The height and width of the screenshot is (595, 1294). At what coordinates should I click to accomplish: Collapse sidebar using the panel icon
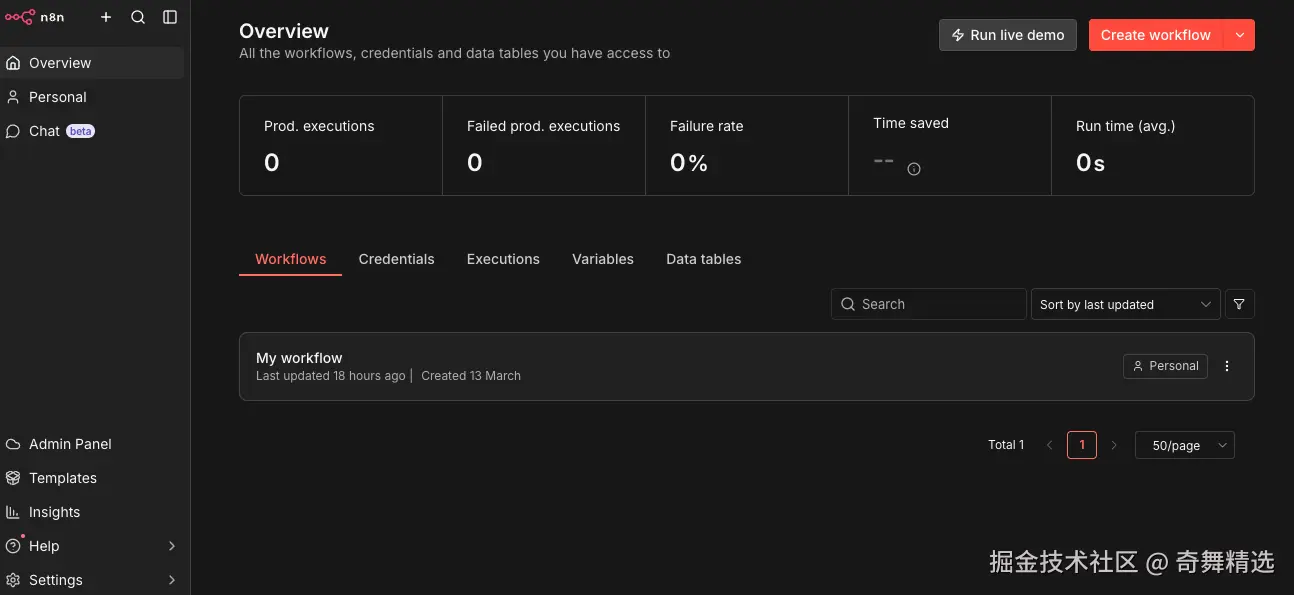click(x=170, y=17)
